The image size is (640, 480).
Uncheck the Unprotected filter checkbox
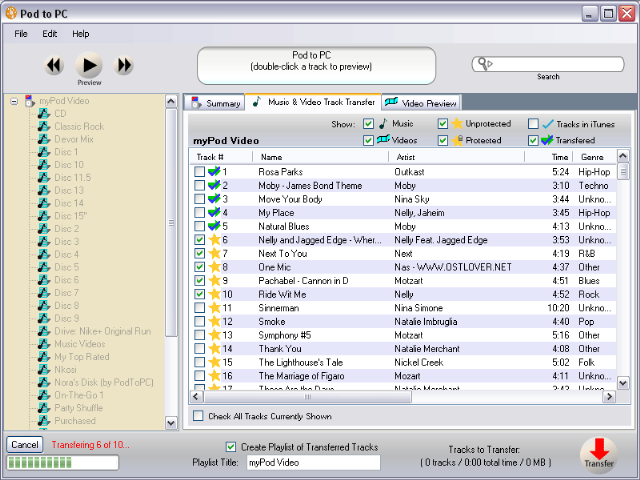(443, 123)
